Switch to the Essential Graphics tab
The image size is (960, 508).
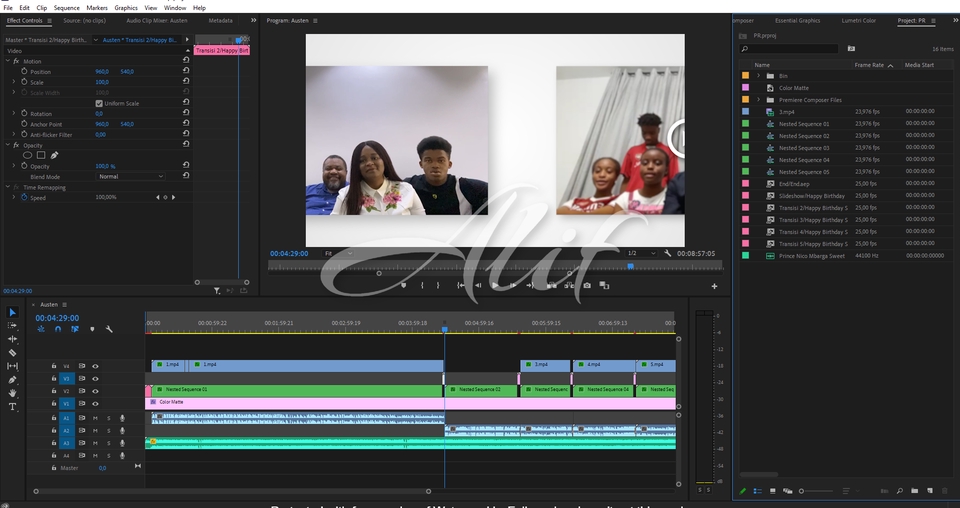tap(797, 20)
